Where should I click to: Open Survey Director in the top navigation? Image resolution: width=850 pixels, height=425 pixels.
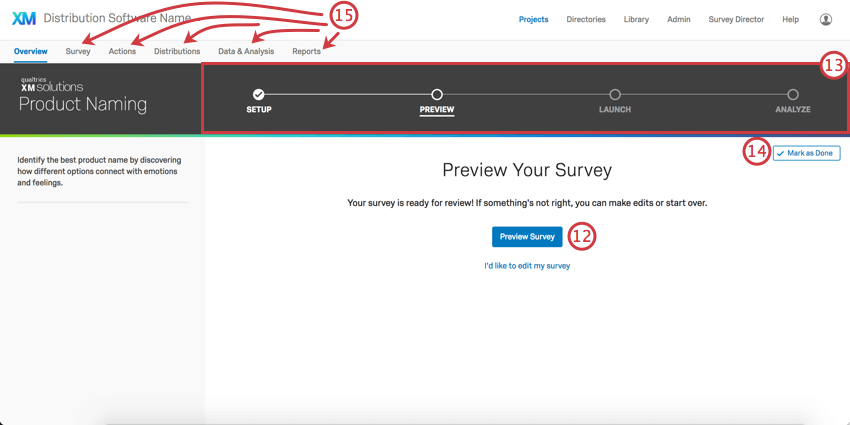(x=736, y=20)
